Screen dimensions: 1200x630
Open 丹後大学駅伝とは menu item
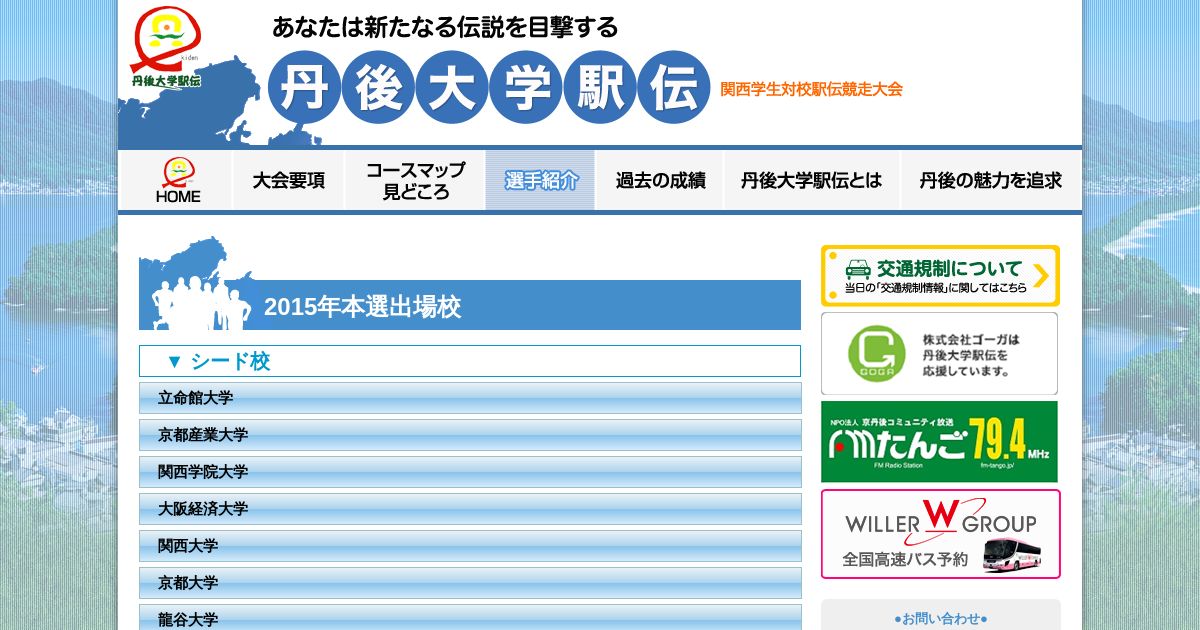[x=812, y=181]
